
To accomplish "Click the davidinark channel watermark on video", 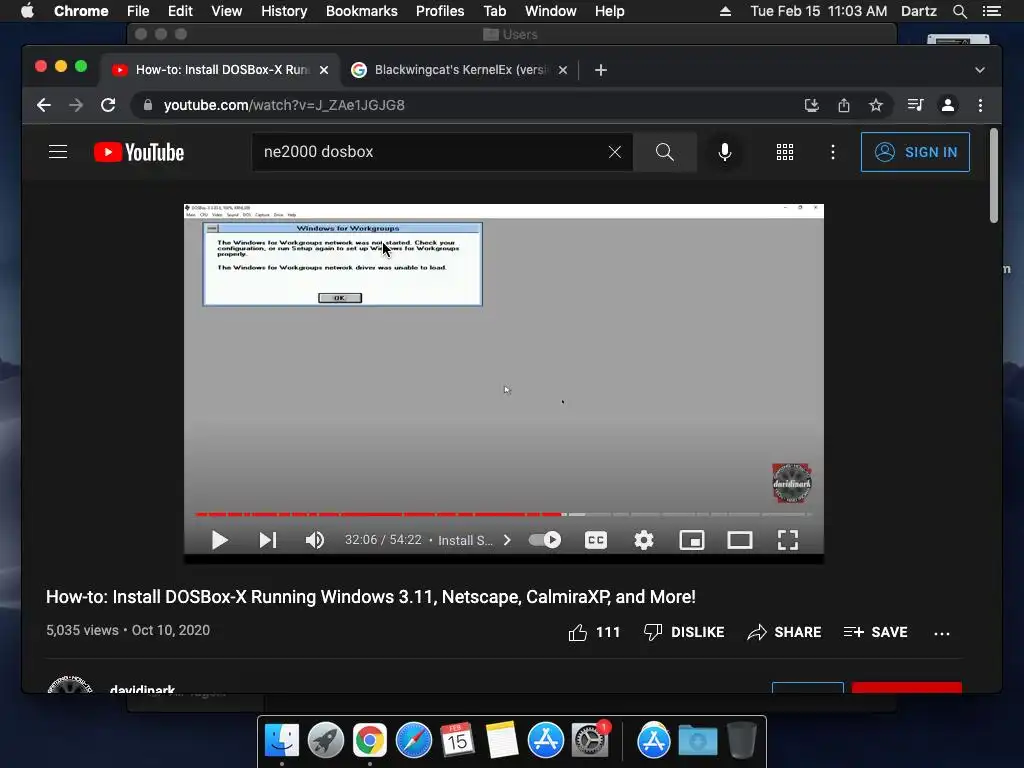I will click(x=792, y=483).
